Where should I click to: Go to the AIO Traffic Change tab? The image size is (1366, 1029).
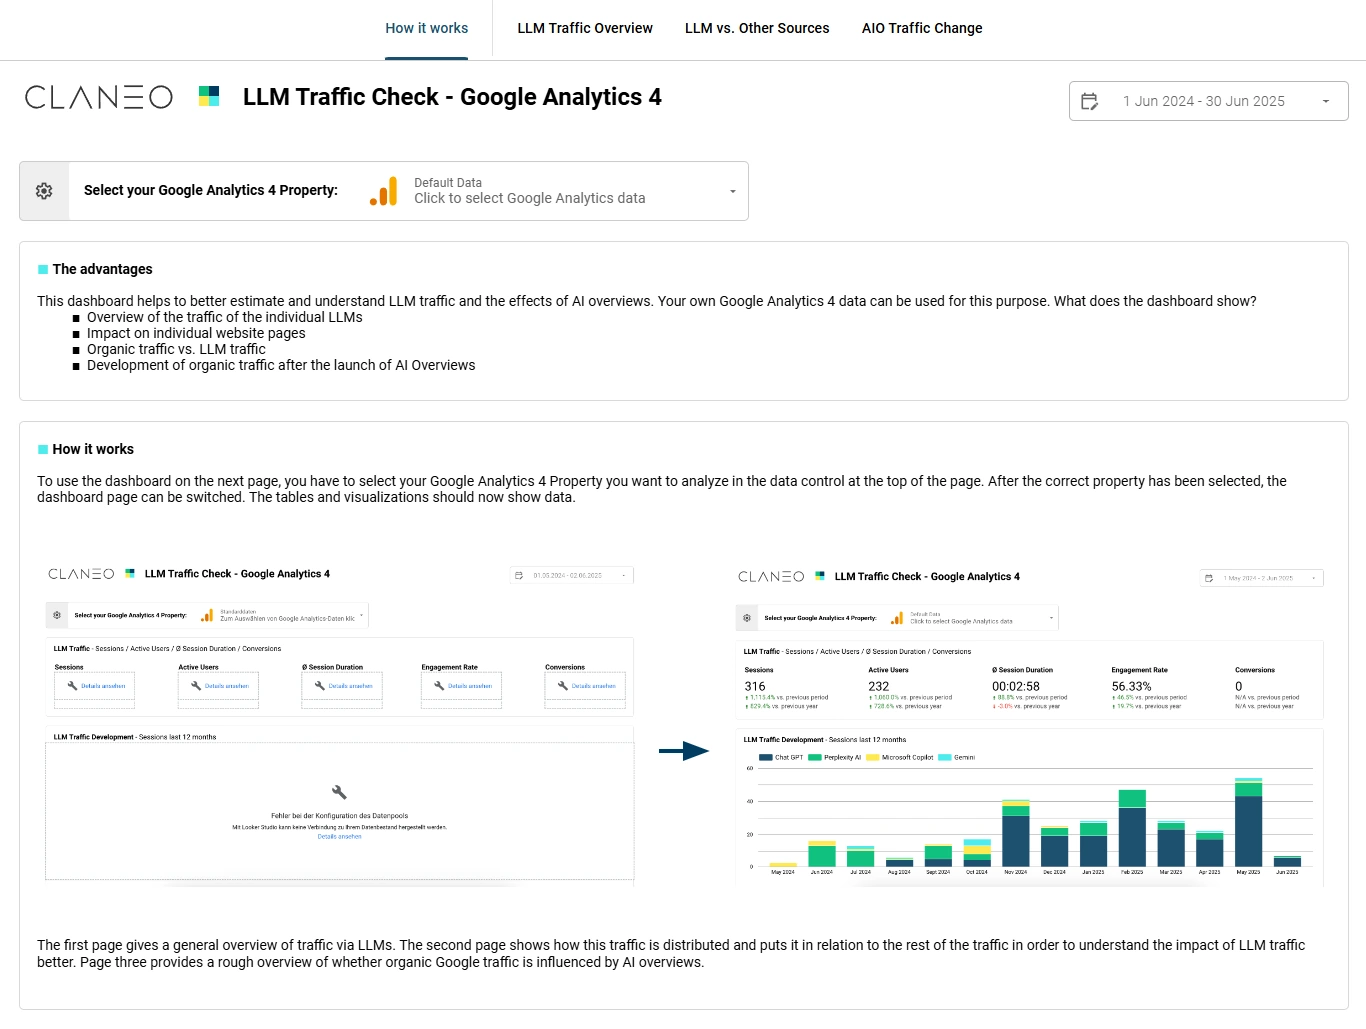point(922,28)
